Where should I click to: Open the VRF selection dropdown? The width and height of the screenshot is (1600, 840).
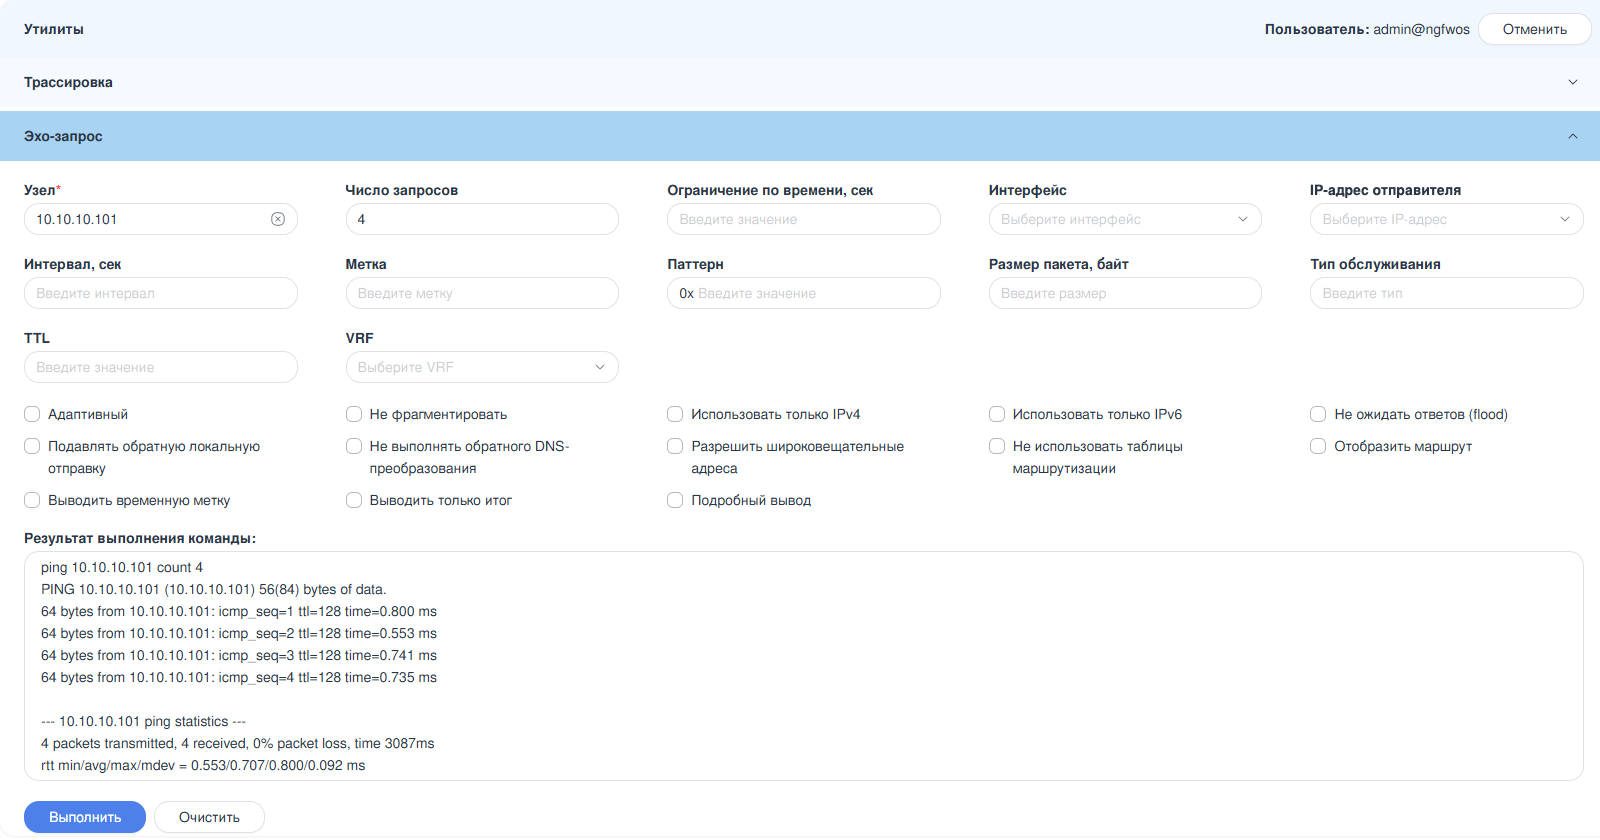482,367
